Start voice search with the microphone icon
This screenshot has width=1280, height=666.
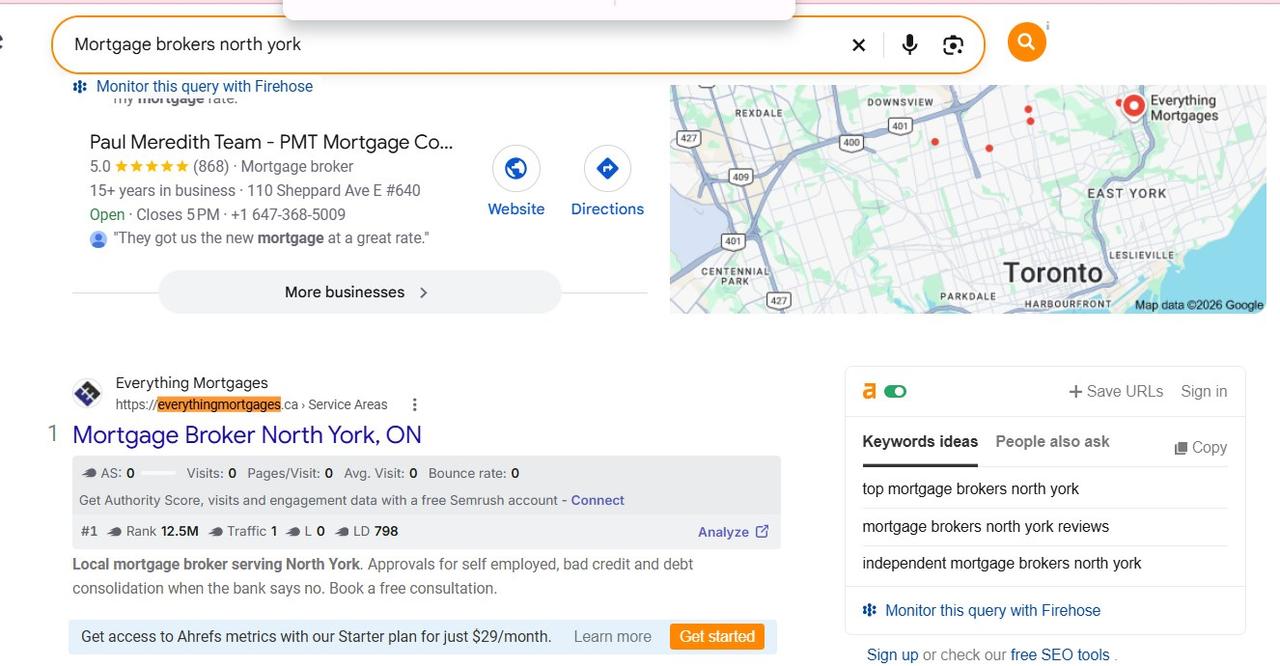pyautogui.click(x=909, y=45)
